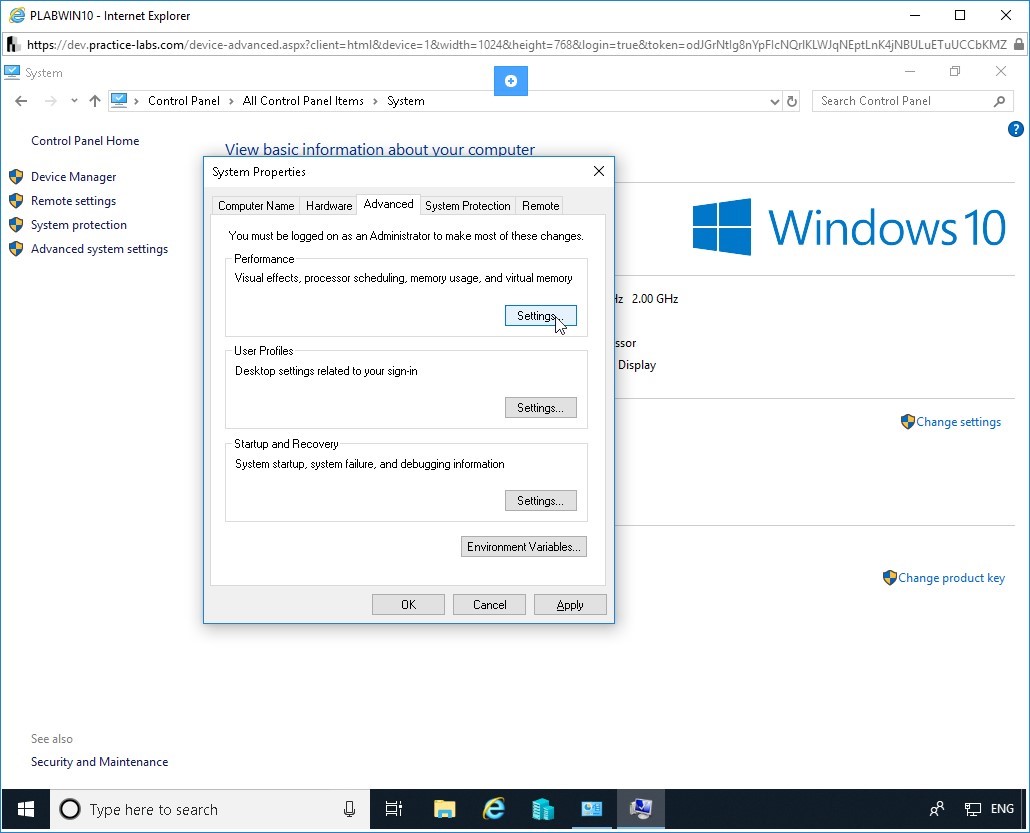
Task: Expand recent locations dropdown arrow
Action: point(74,101)
